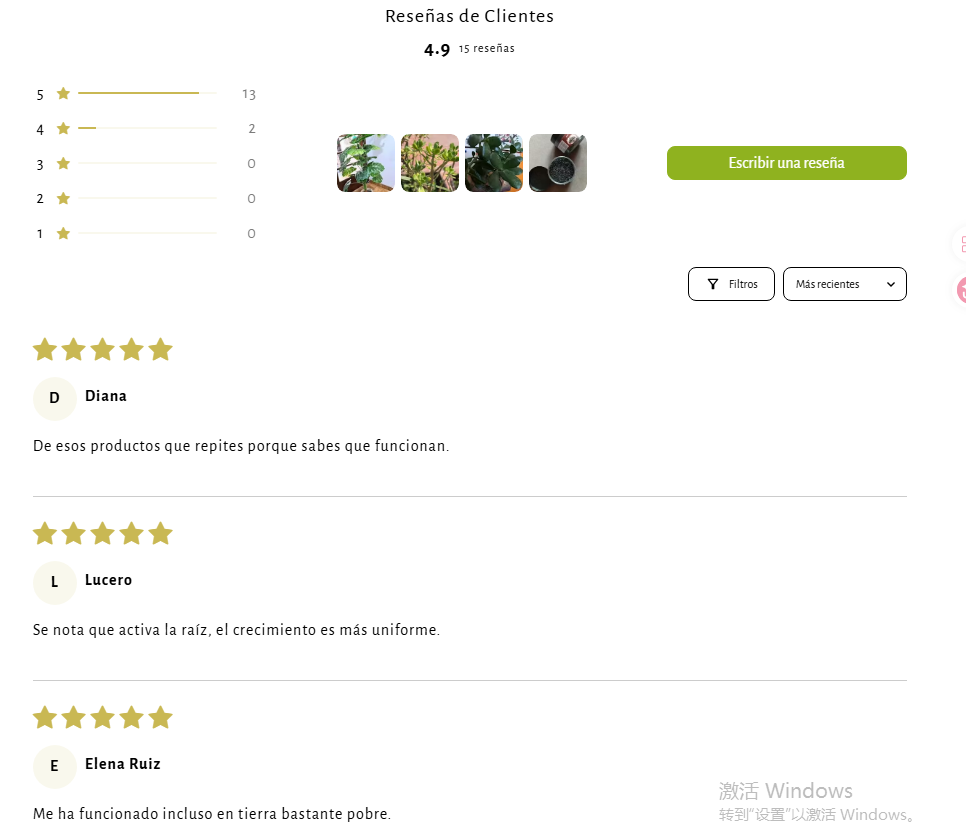The height and width of the screenshot is (837, 966).
Task: Click Diana's round D avatar
Action: [54, 398]
